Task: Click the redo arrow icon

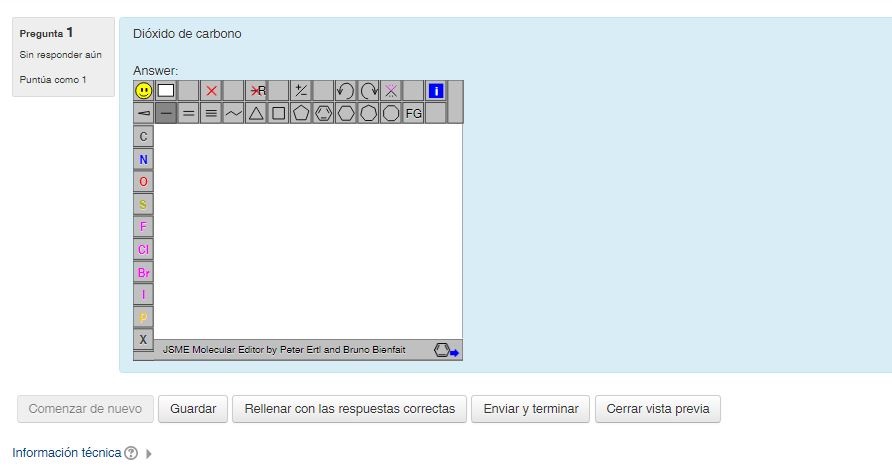Action: [368, 91]
